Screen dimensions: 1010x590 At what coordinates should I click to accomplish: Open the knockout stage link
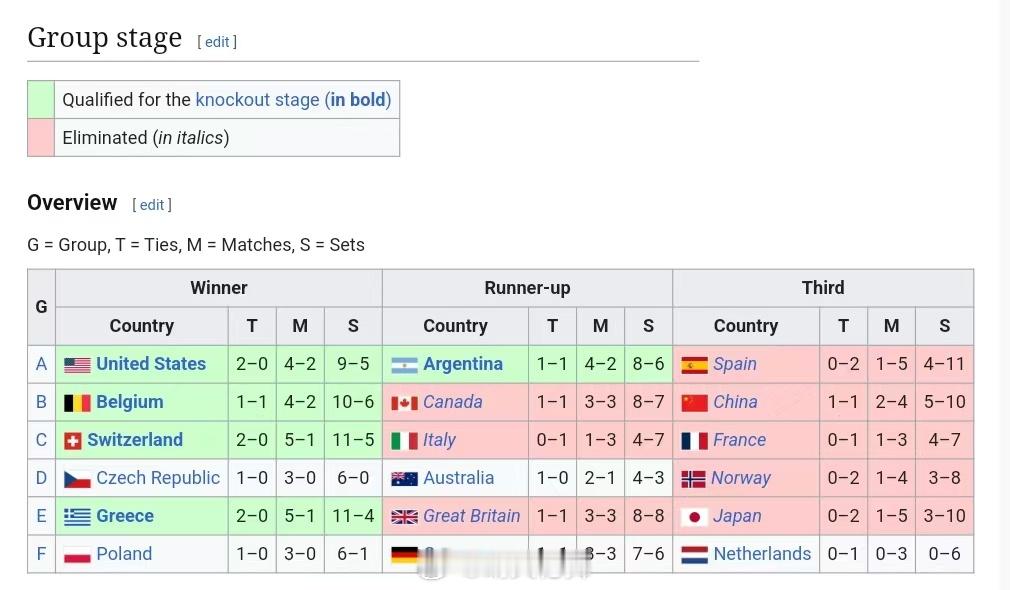click(257, 100)
